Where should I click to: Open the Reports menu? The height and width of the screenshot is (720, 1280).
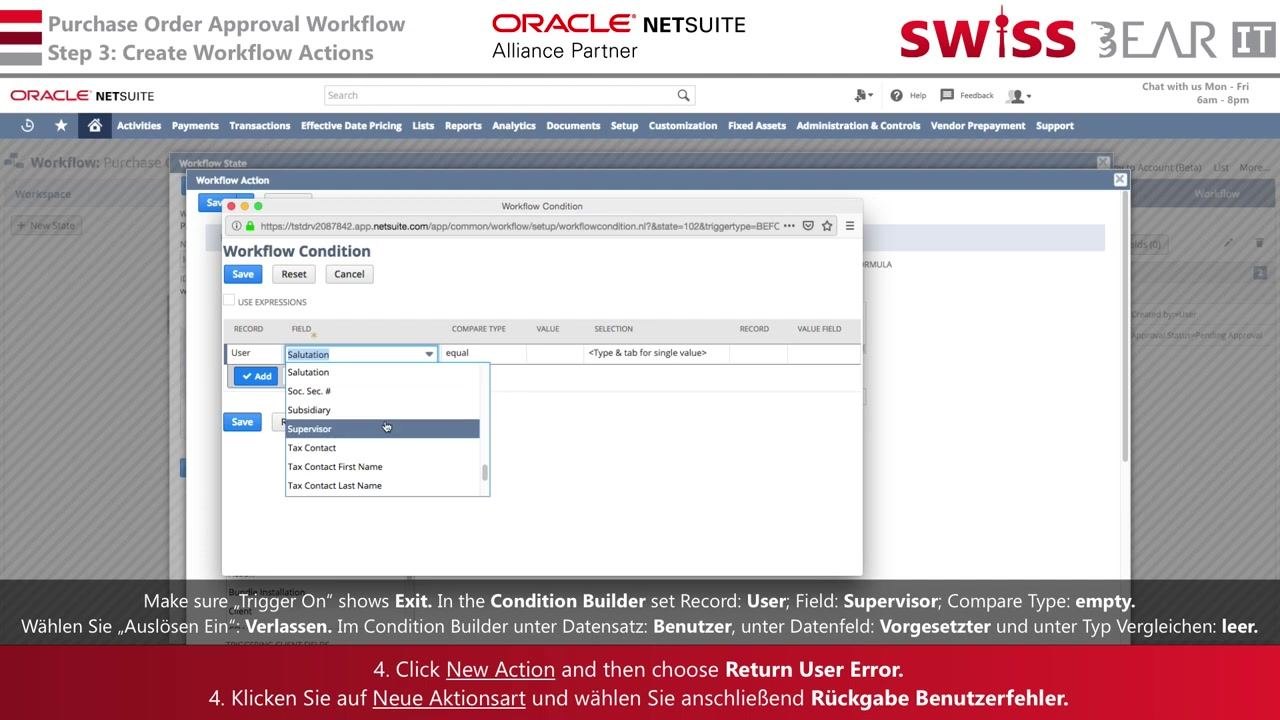click(x=463, y=126)
